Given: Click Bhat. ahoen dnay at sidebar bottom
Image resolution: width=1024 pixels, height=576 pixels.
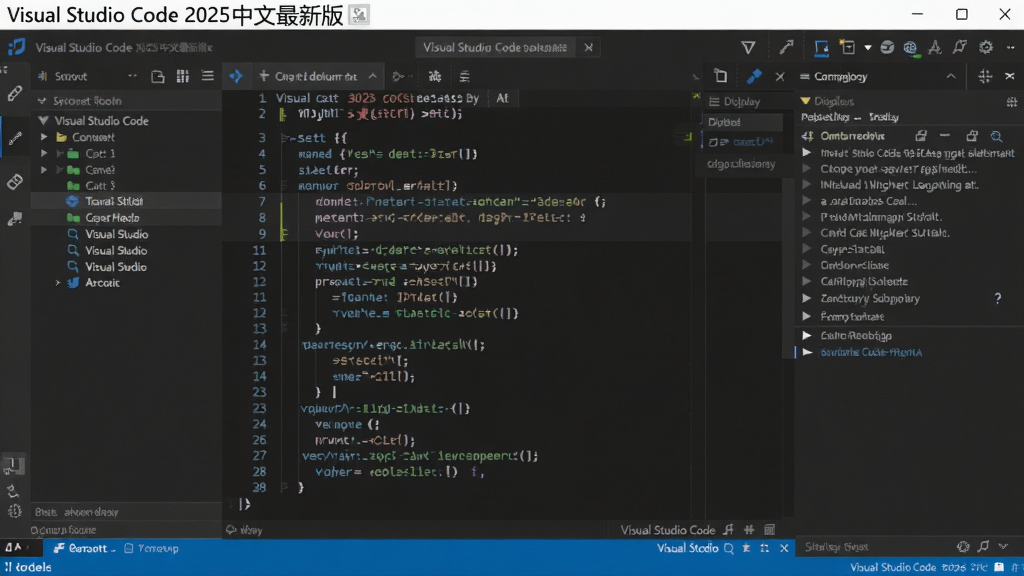Looking at the screenshot, I should click(x=77, y=512).
